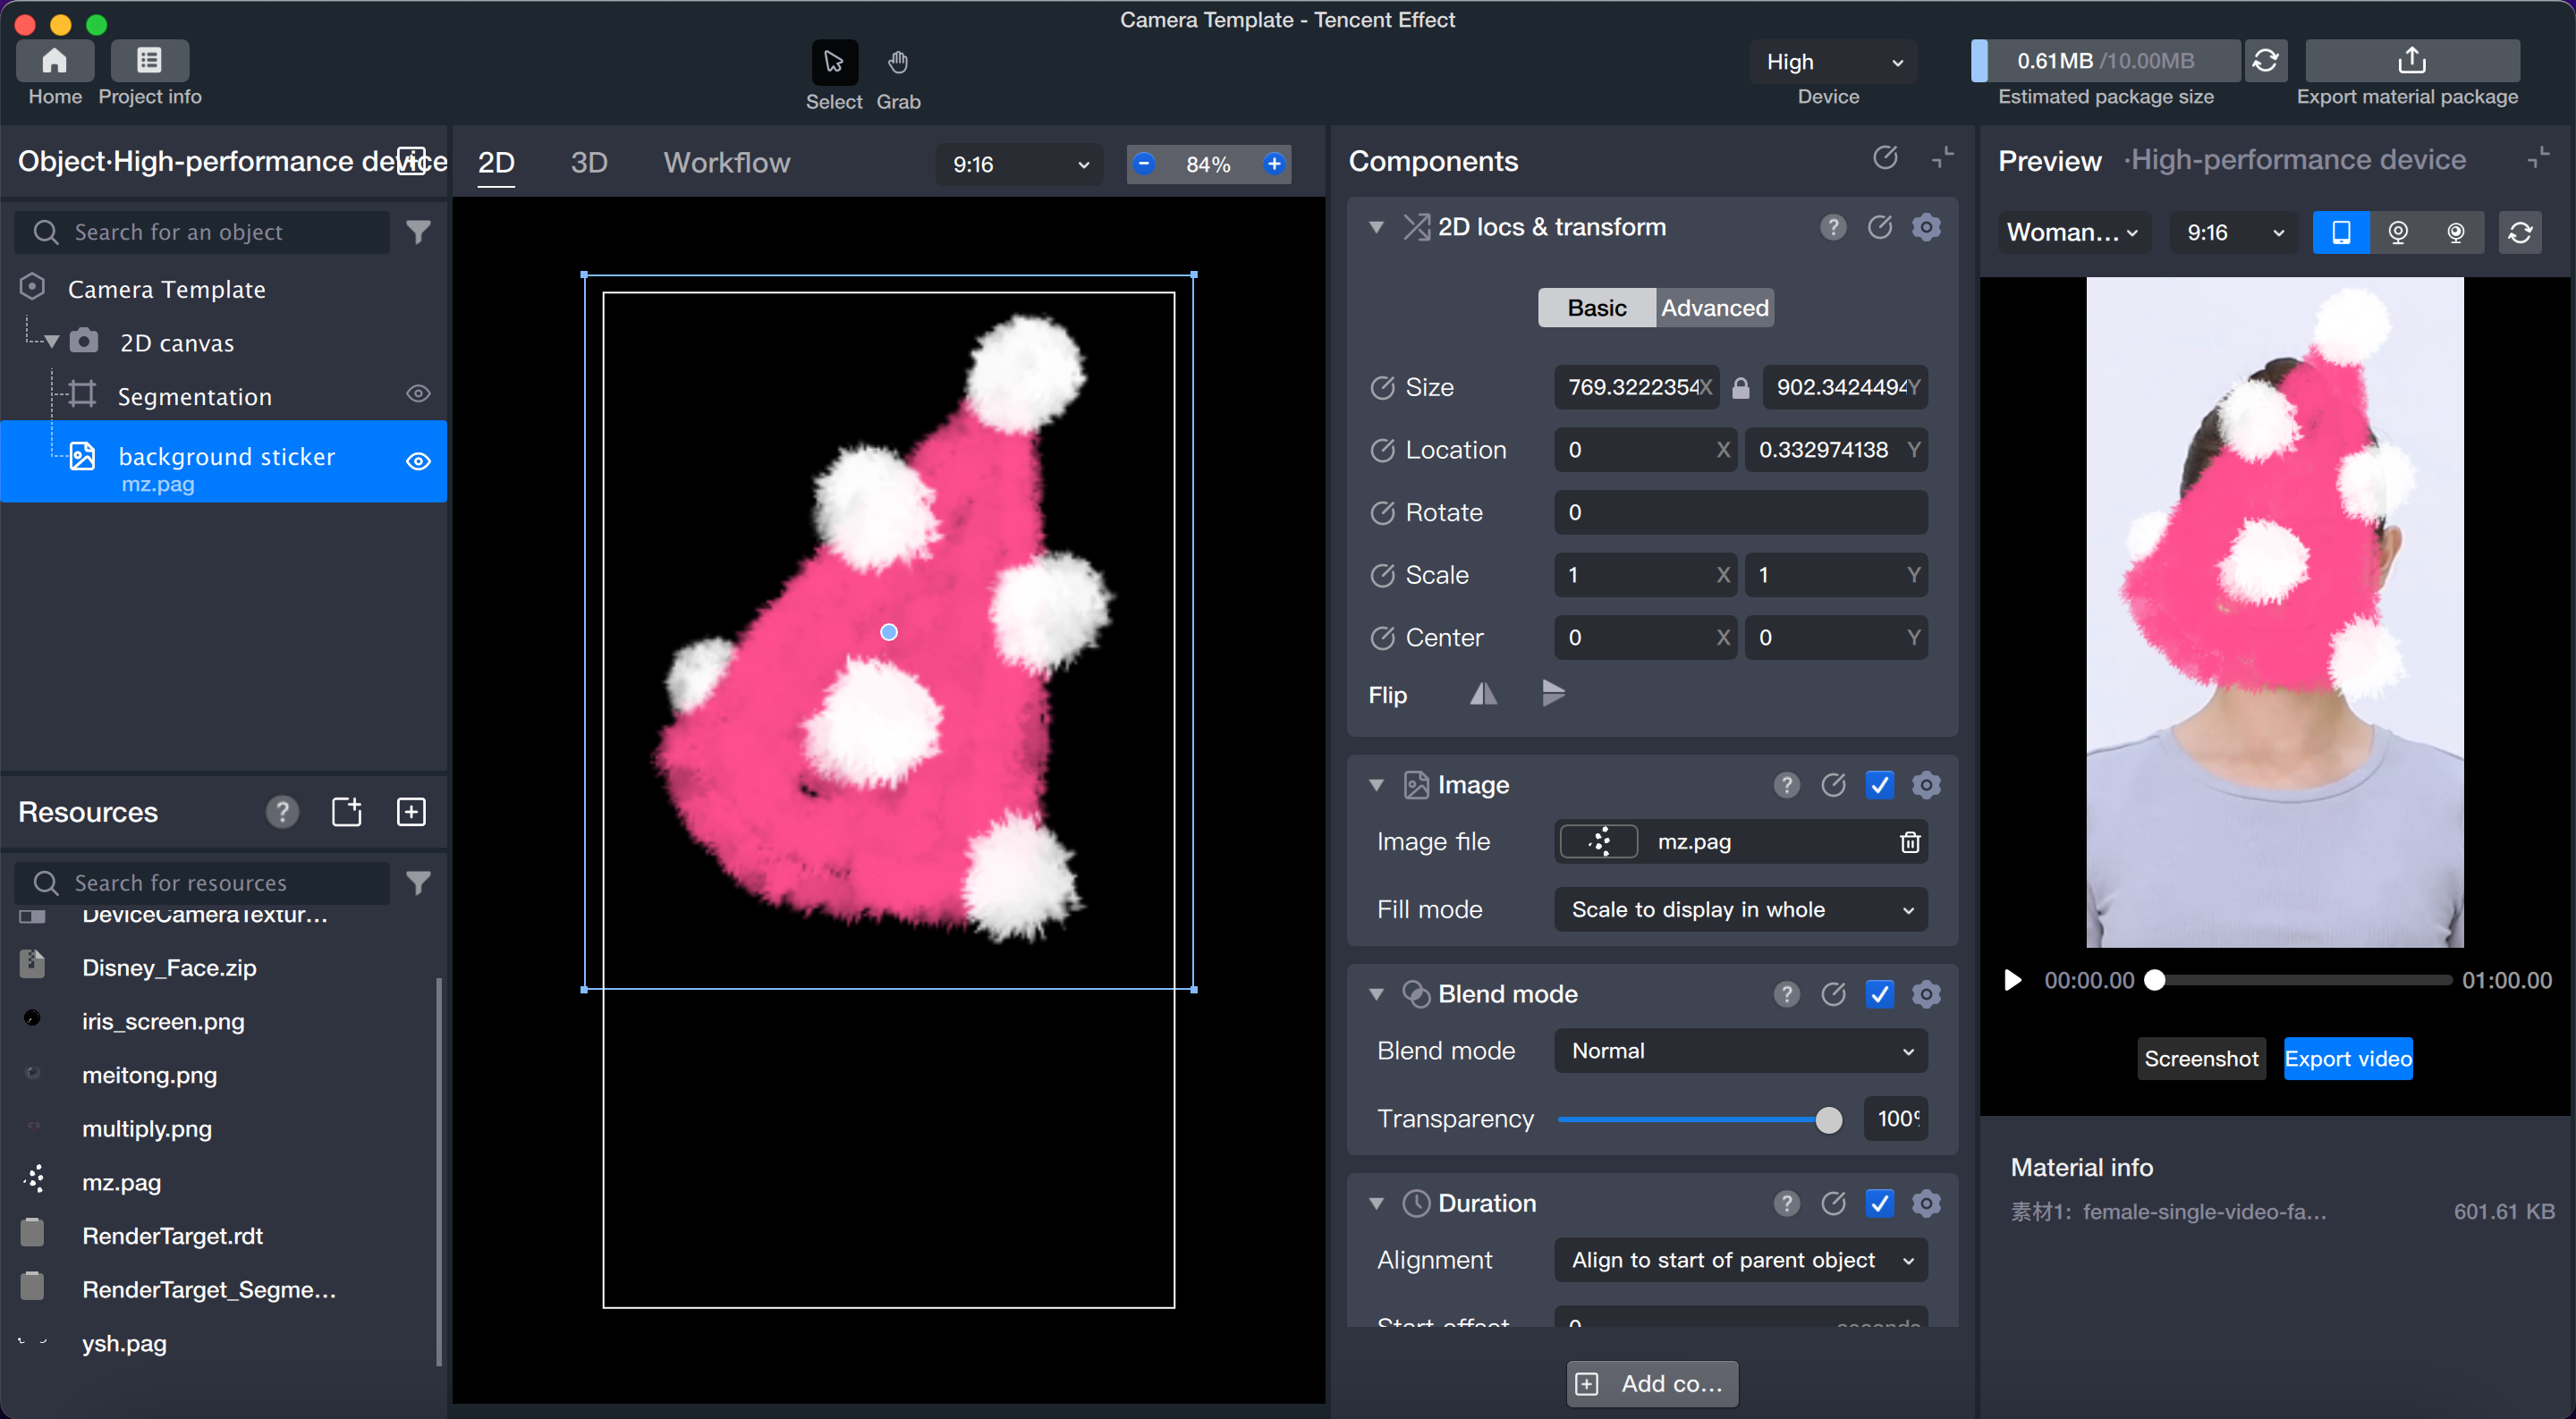Uncheck the Duration component checkbox
This screenshot has width=2576, height=1419.
pyautogui.click(x=1879, y=1203)
